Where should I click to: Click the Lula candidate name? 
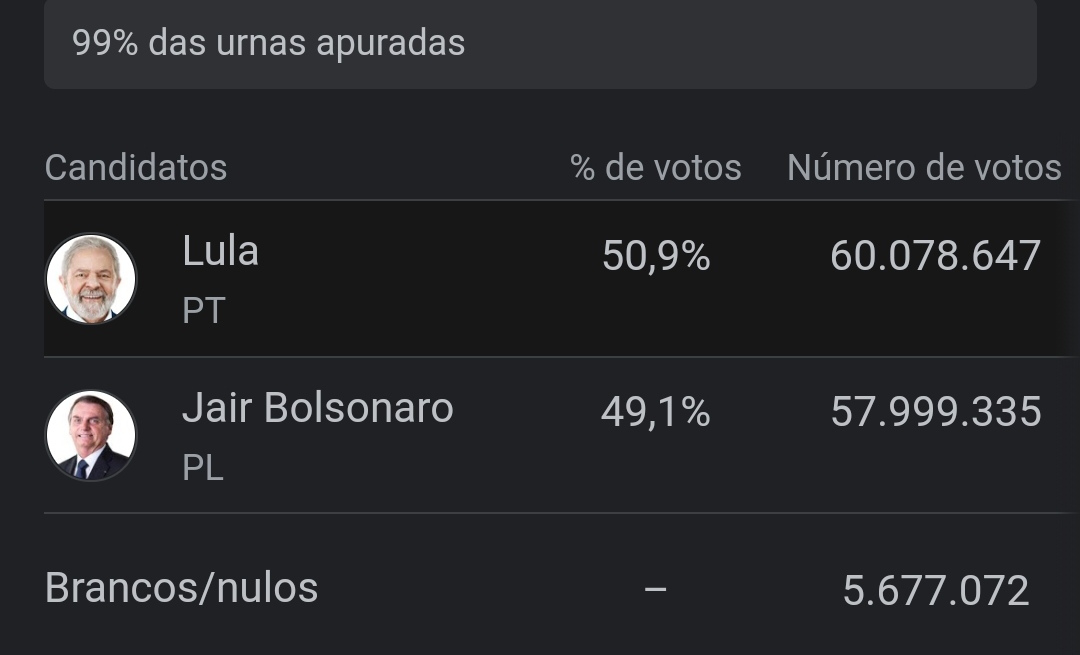tap(220, 251)
